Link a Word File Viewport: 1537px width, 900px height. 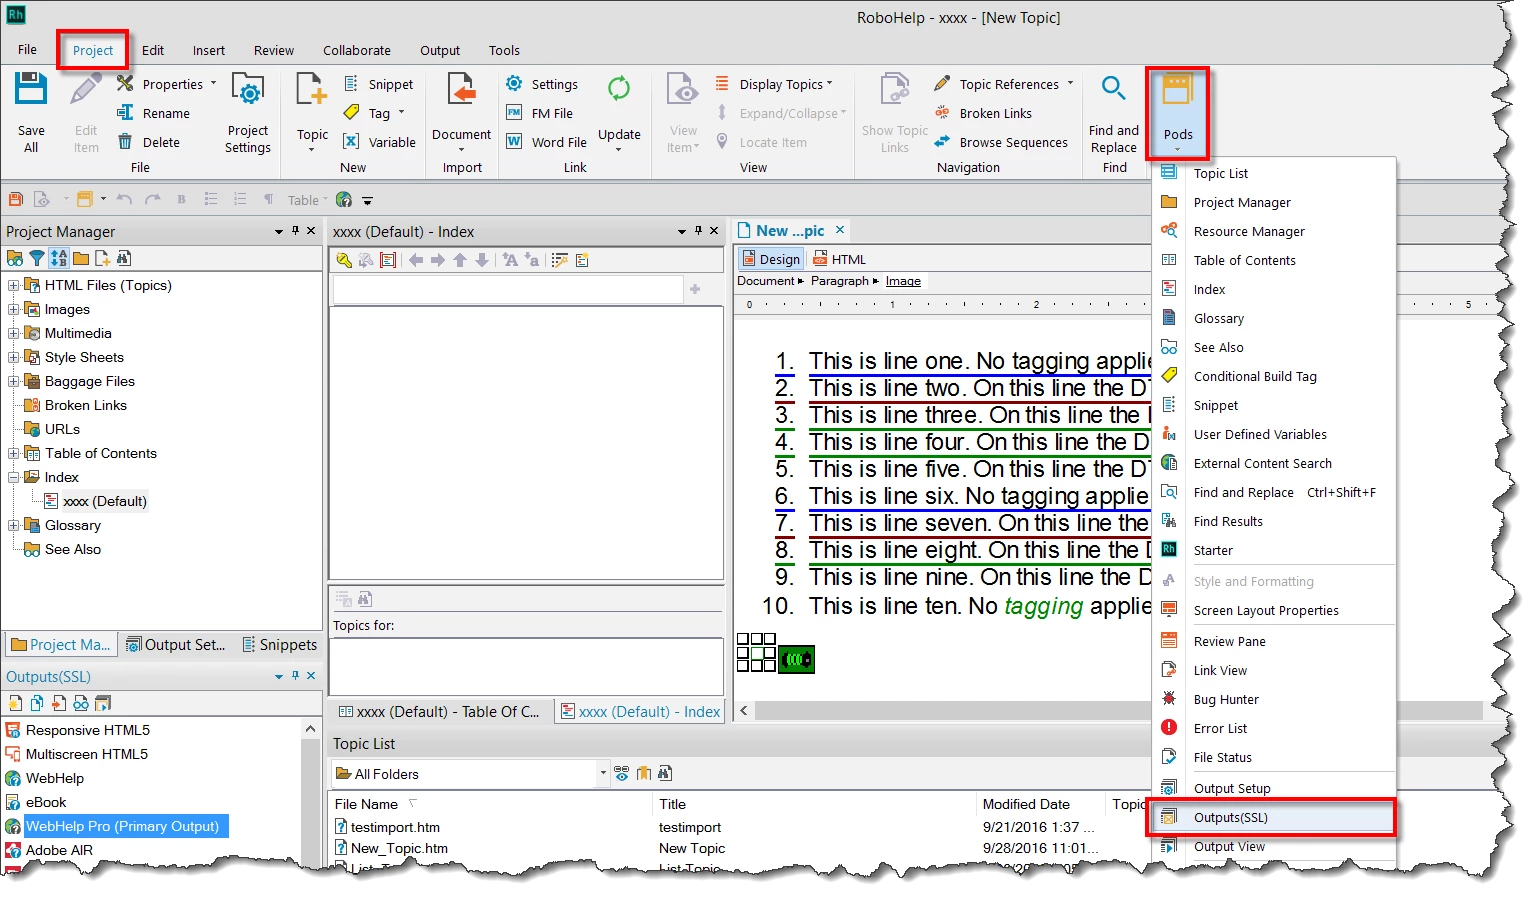pyautogui.click(x=546, y=142)
